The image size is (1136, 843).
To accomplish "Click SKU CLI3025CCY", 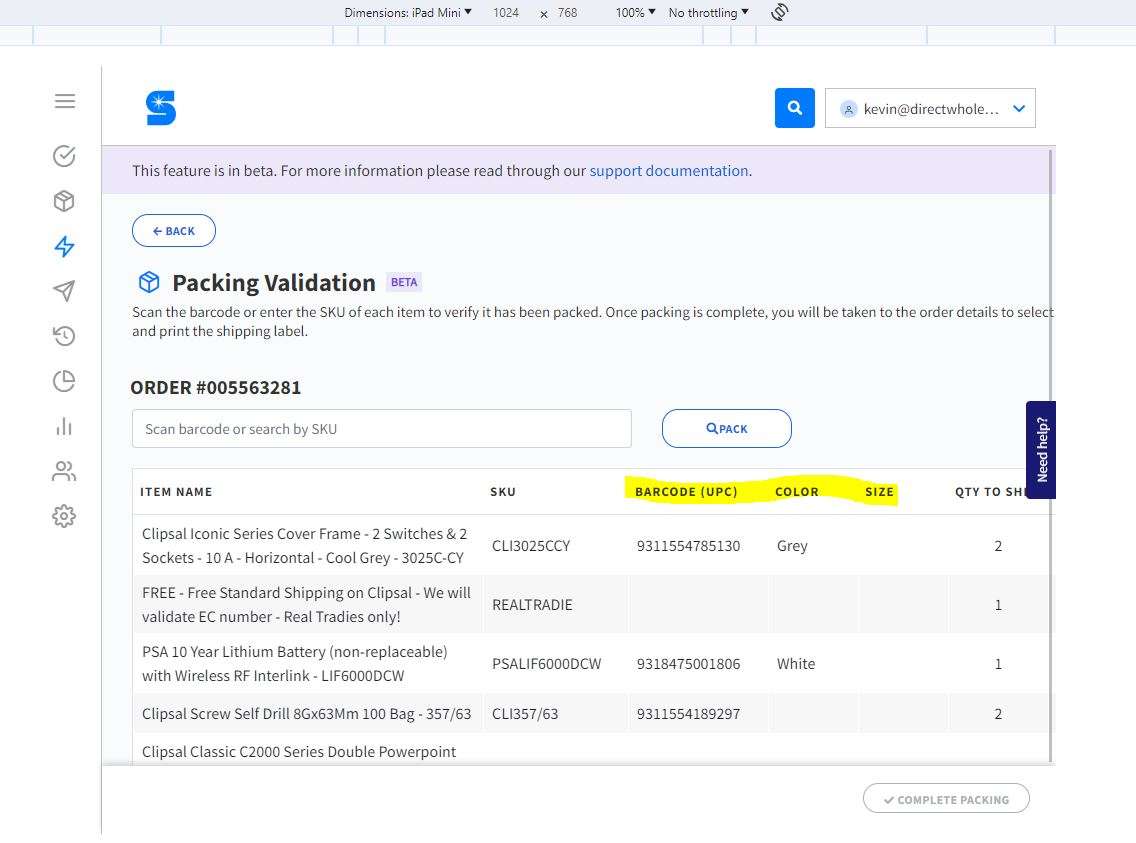I will (531, 545).
